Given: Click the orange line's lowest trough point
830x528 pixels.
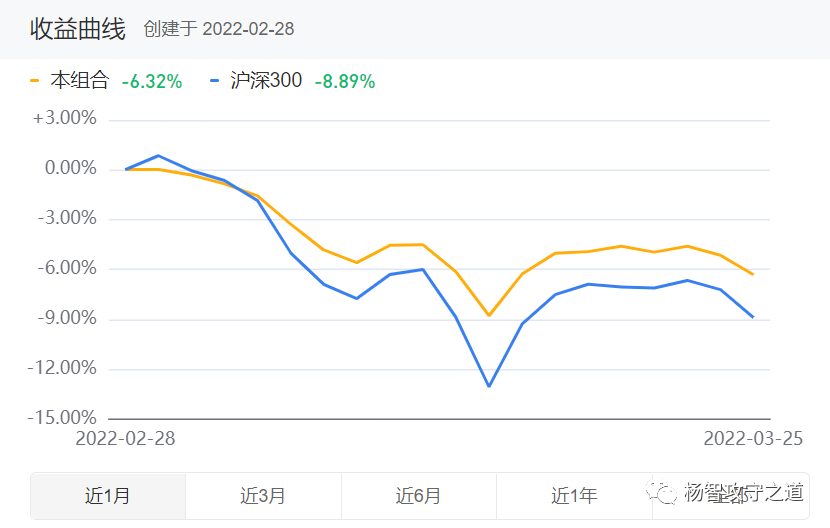Looking at the screenshot, I should (489, 315).
